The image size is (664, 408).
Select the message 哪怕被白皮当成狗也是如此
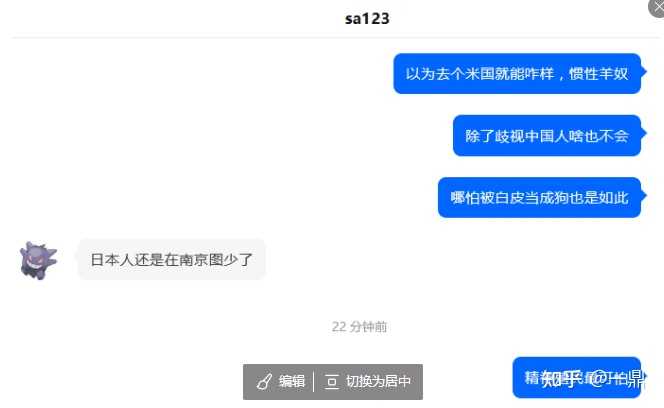(x=539, y=197)
